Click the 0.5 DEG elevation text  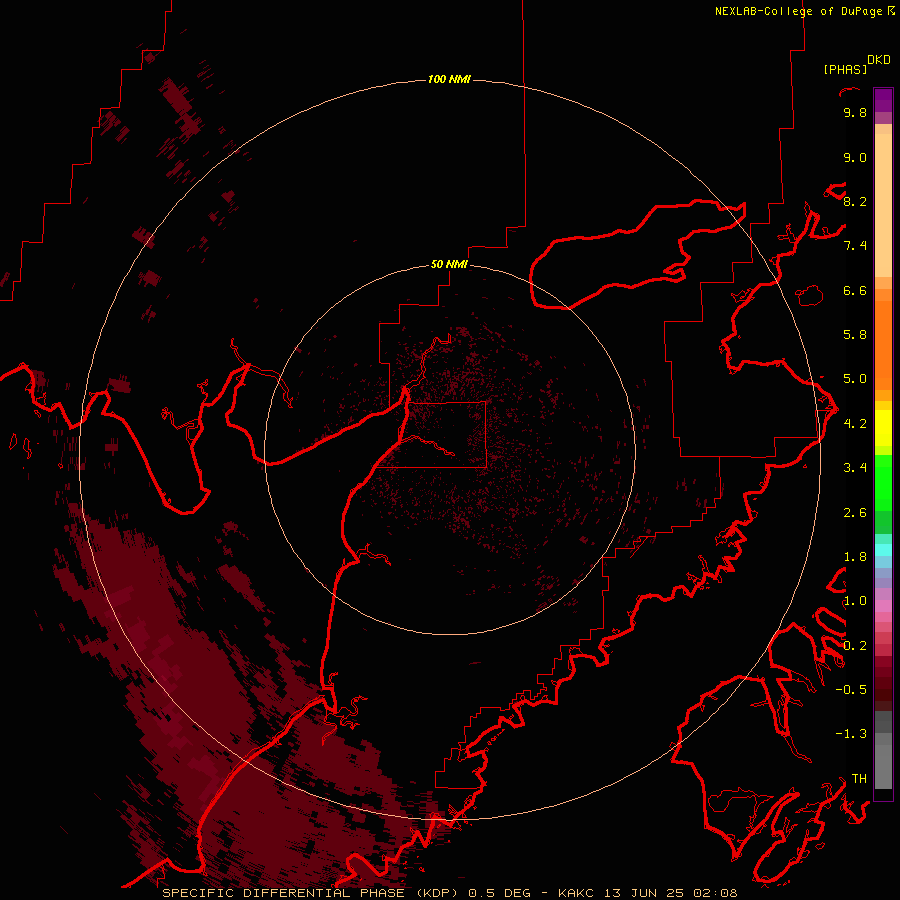point(499,893)
